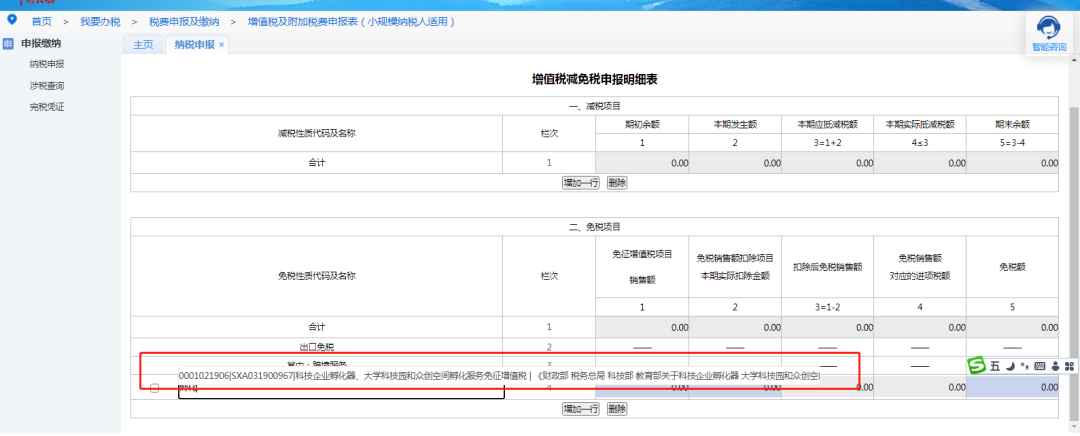The height and width of the screenshot is (436, 1080).
Task: Click the 本期应抵减税额 column header
Action: click(x=827, y=125)
